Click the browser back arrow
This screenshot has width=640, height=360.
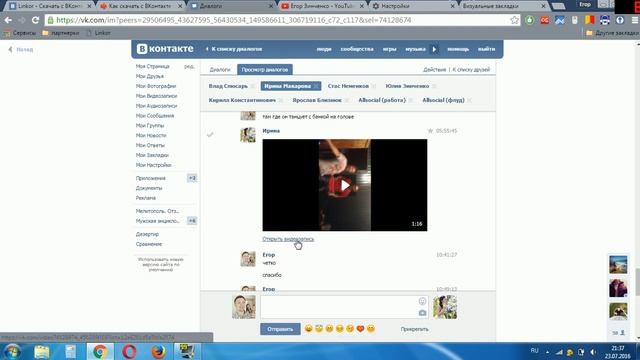(x=8, y=20)
